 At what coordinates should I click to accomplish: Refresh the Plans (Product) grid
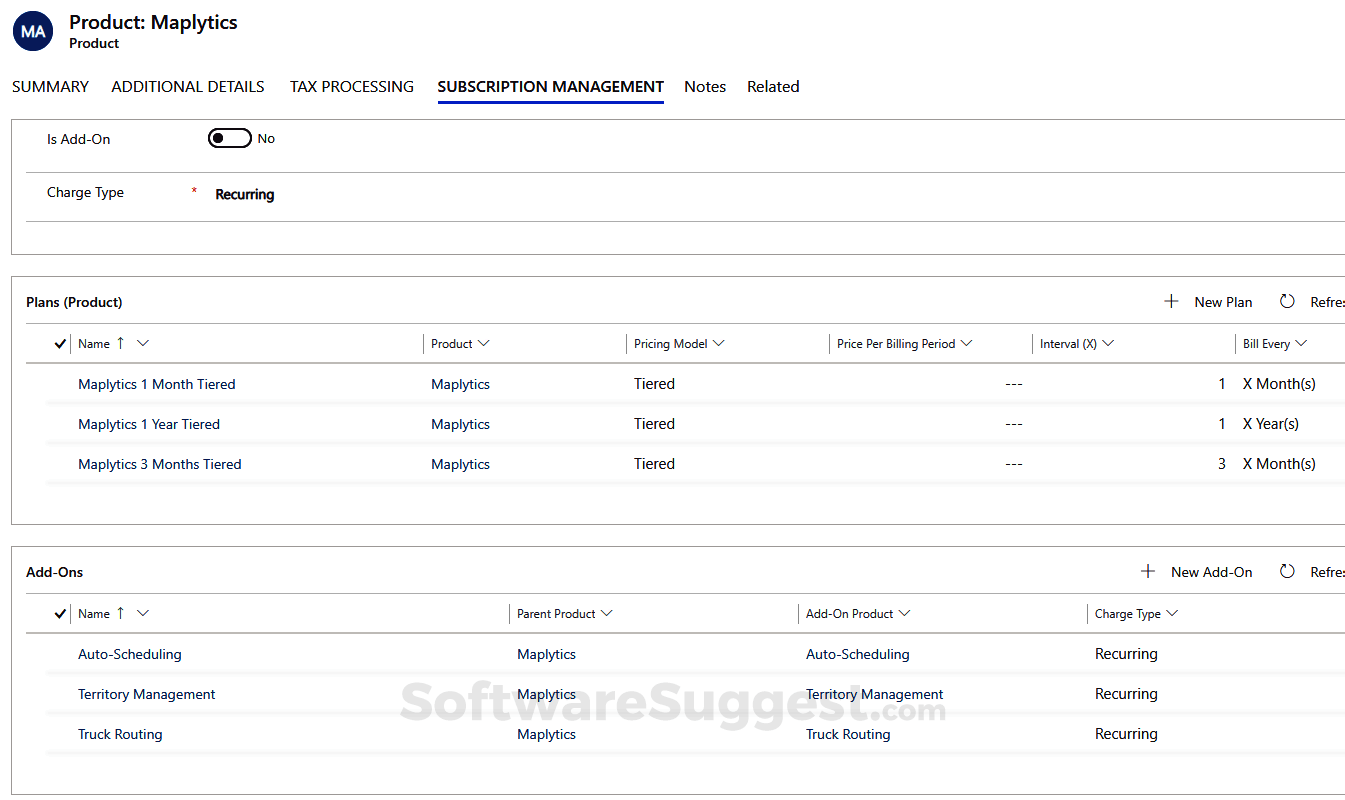(x=1287, y=300)
